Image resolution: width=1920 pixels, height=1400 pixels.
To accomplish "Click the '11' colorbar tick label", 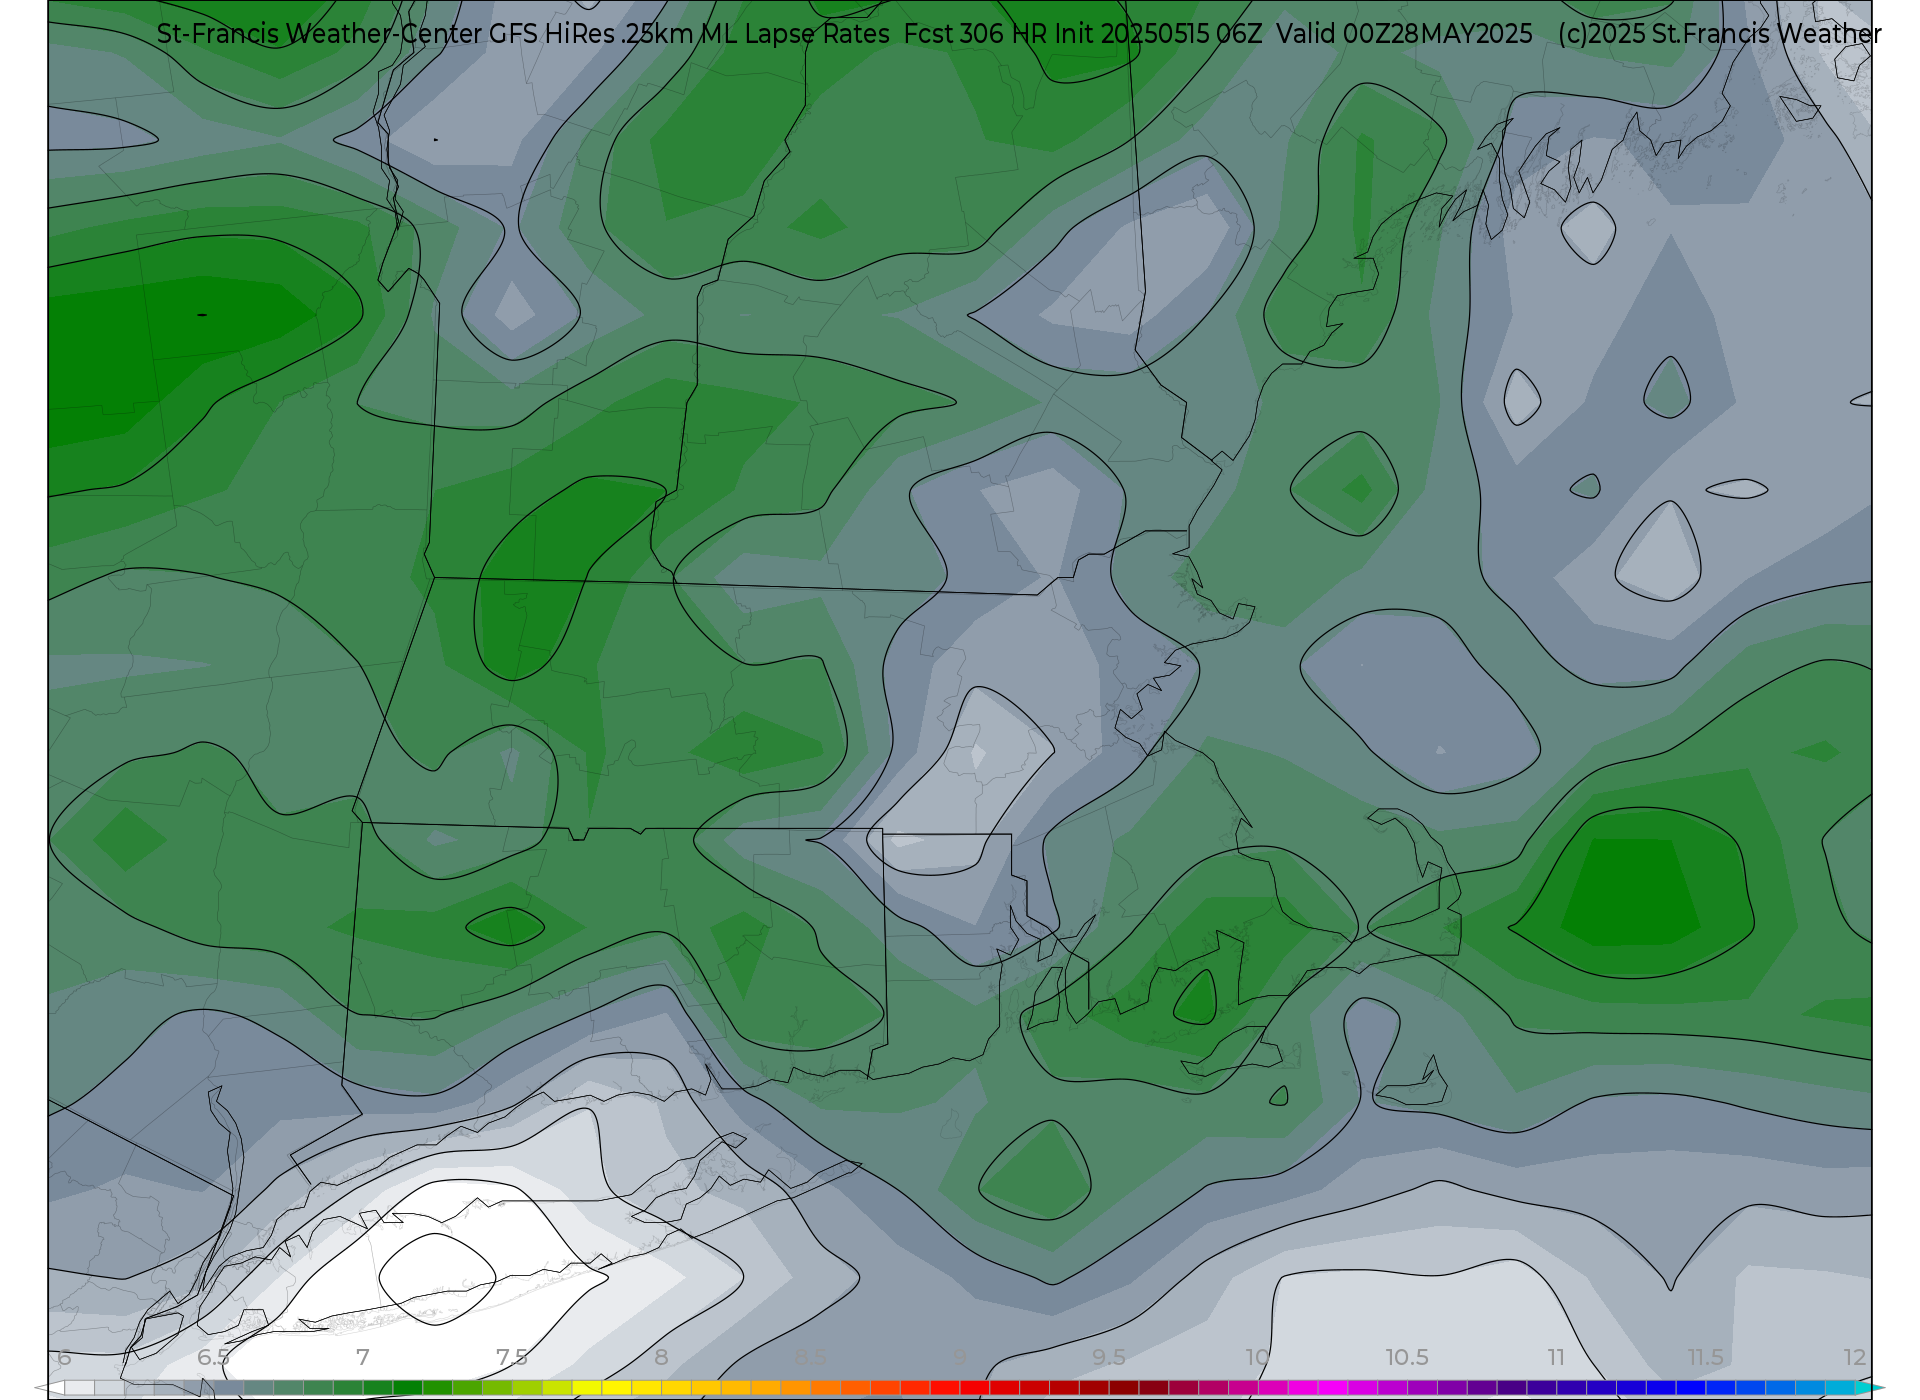I will coord(1556,1357).
